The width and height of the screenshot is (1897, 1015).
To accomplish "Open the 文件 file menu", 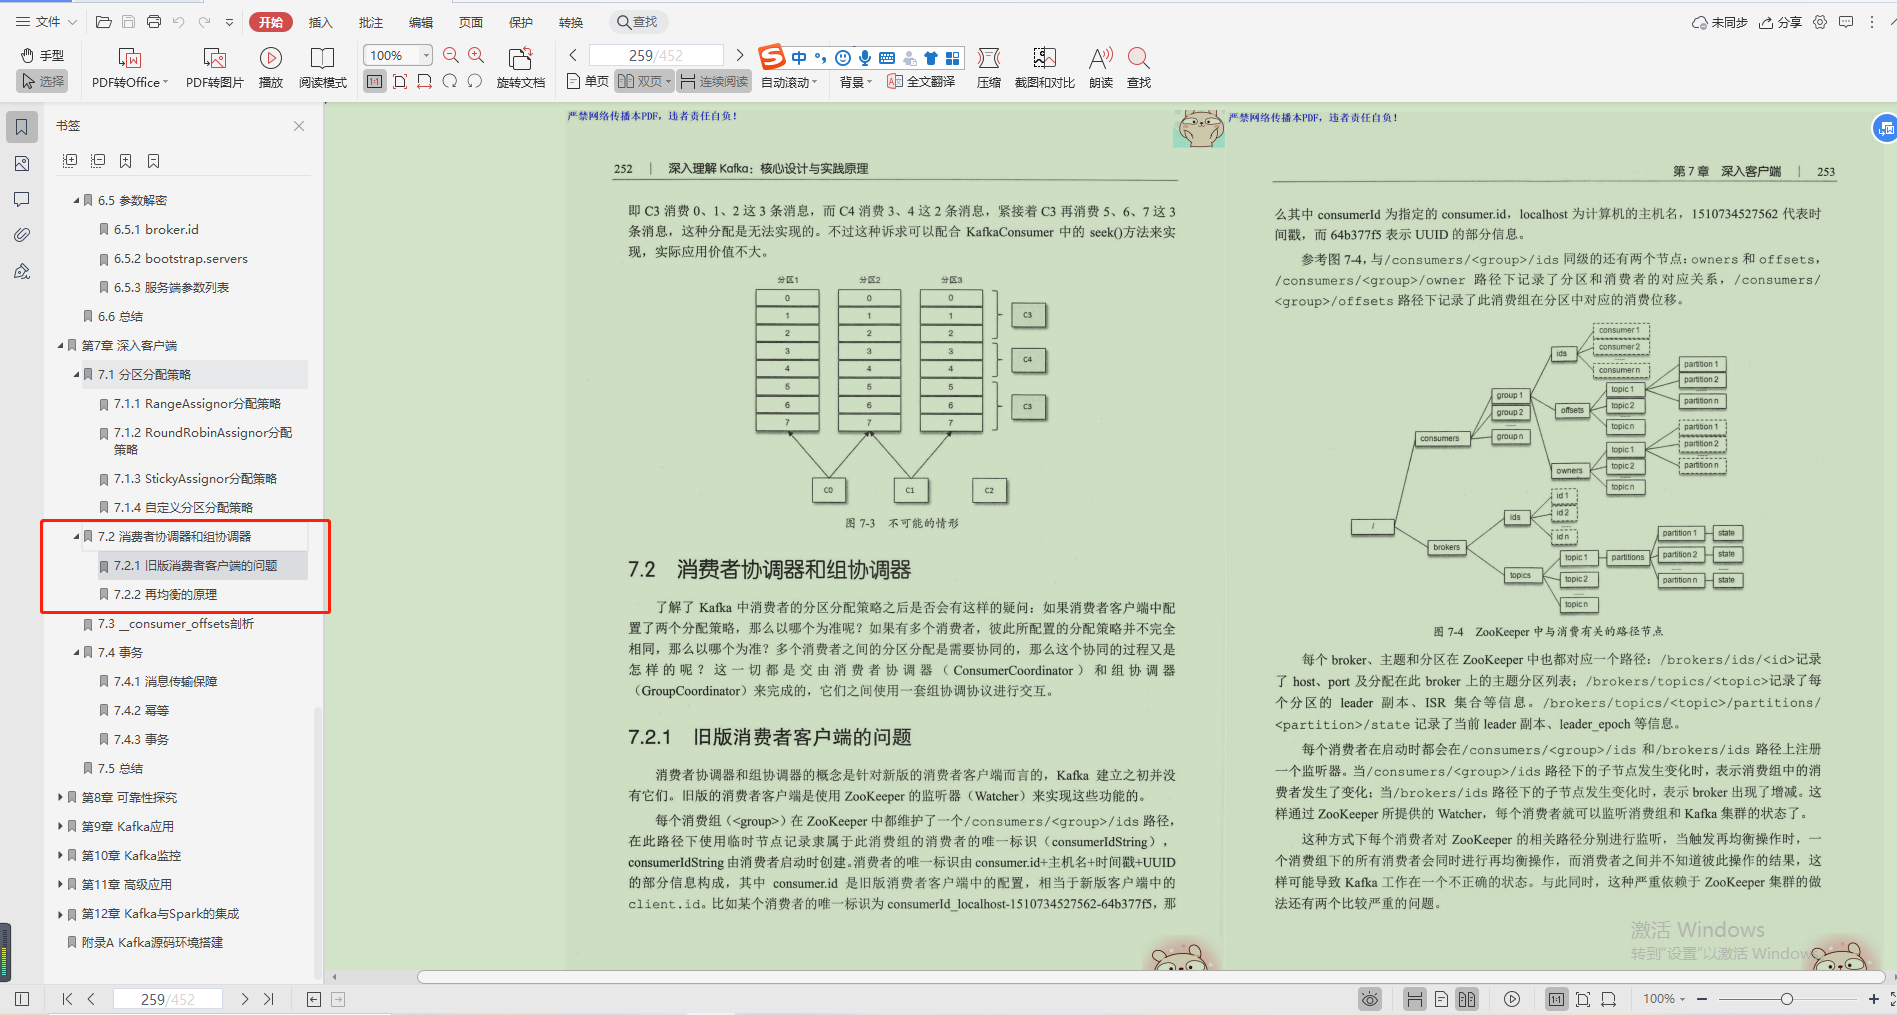I will 46,22.
